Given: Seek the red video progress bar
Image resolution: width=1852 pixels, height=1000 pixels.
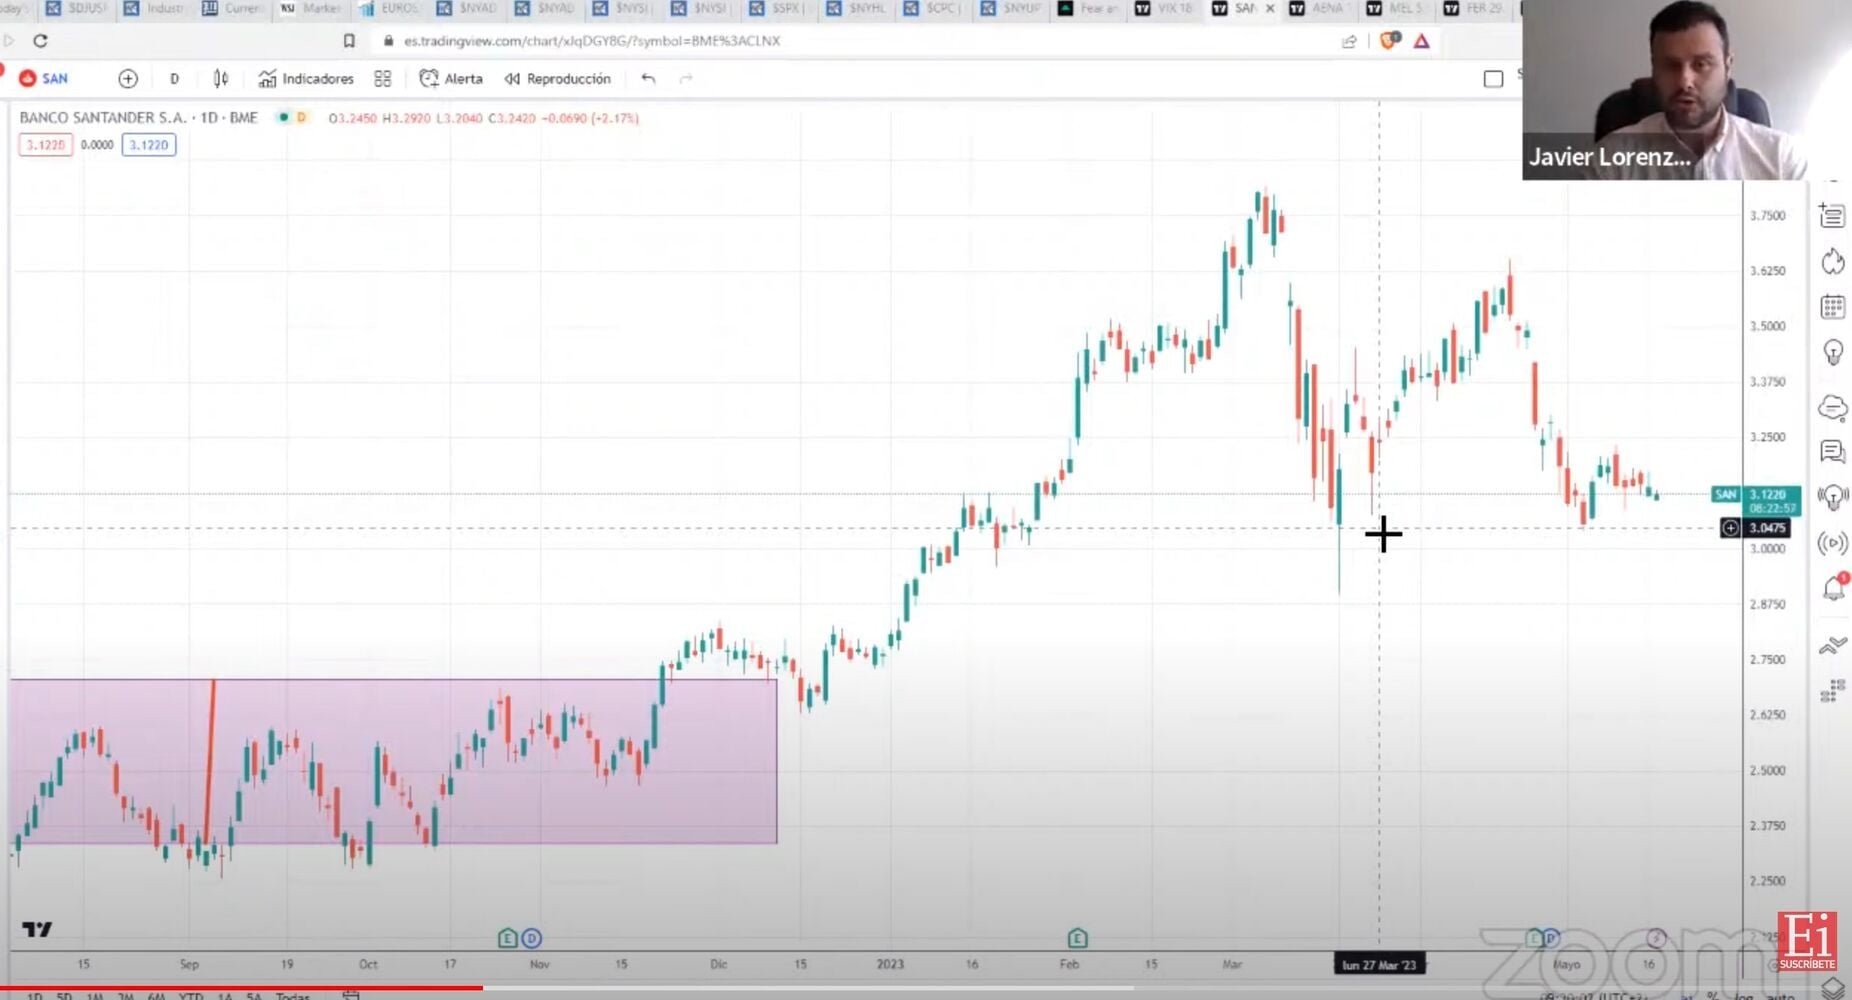Looking at the screenshot, I should 241,988.
